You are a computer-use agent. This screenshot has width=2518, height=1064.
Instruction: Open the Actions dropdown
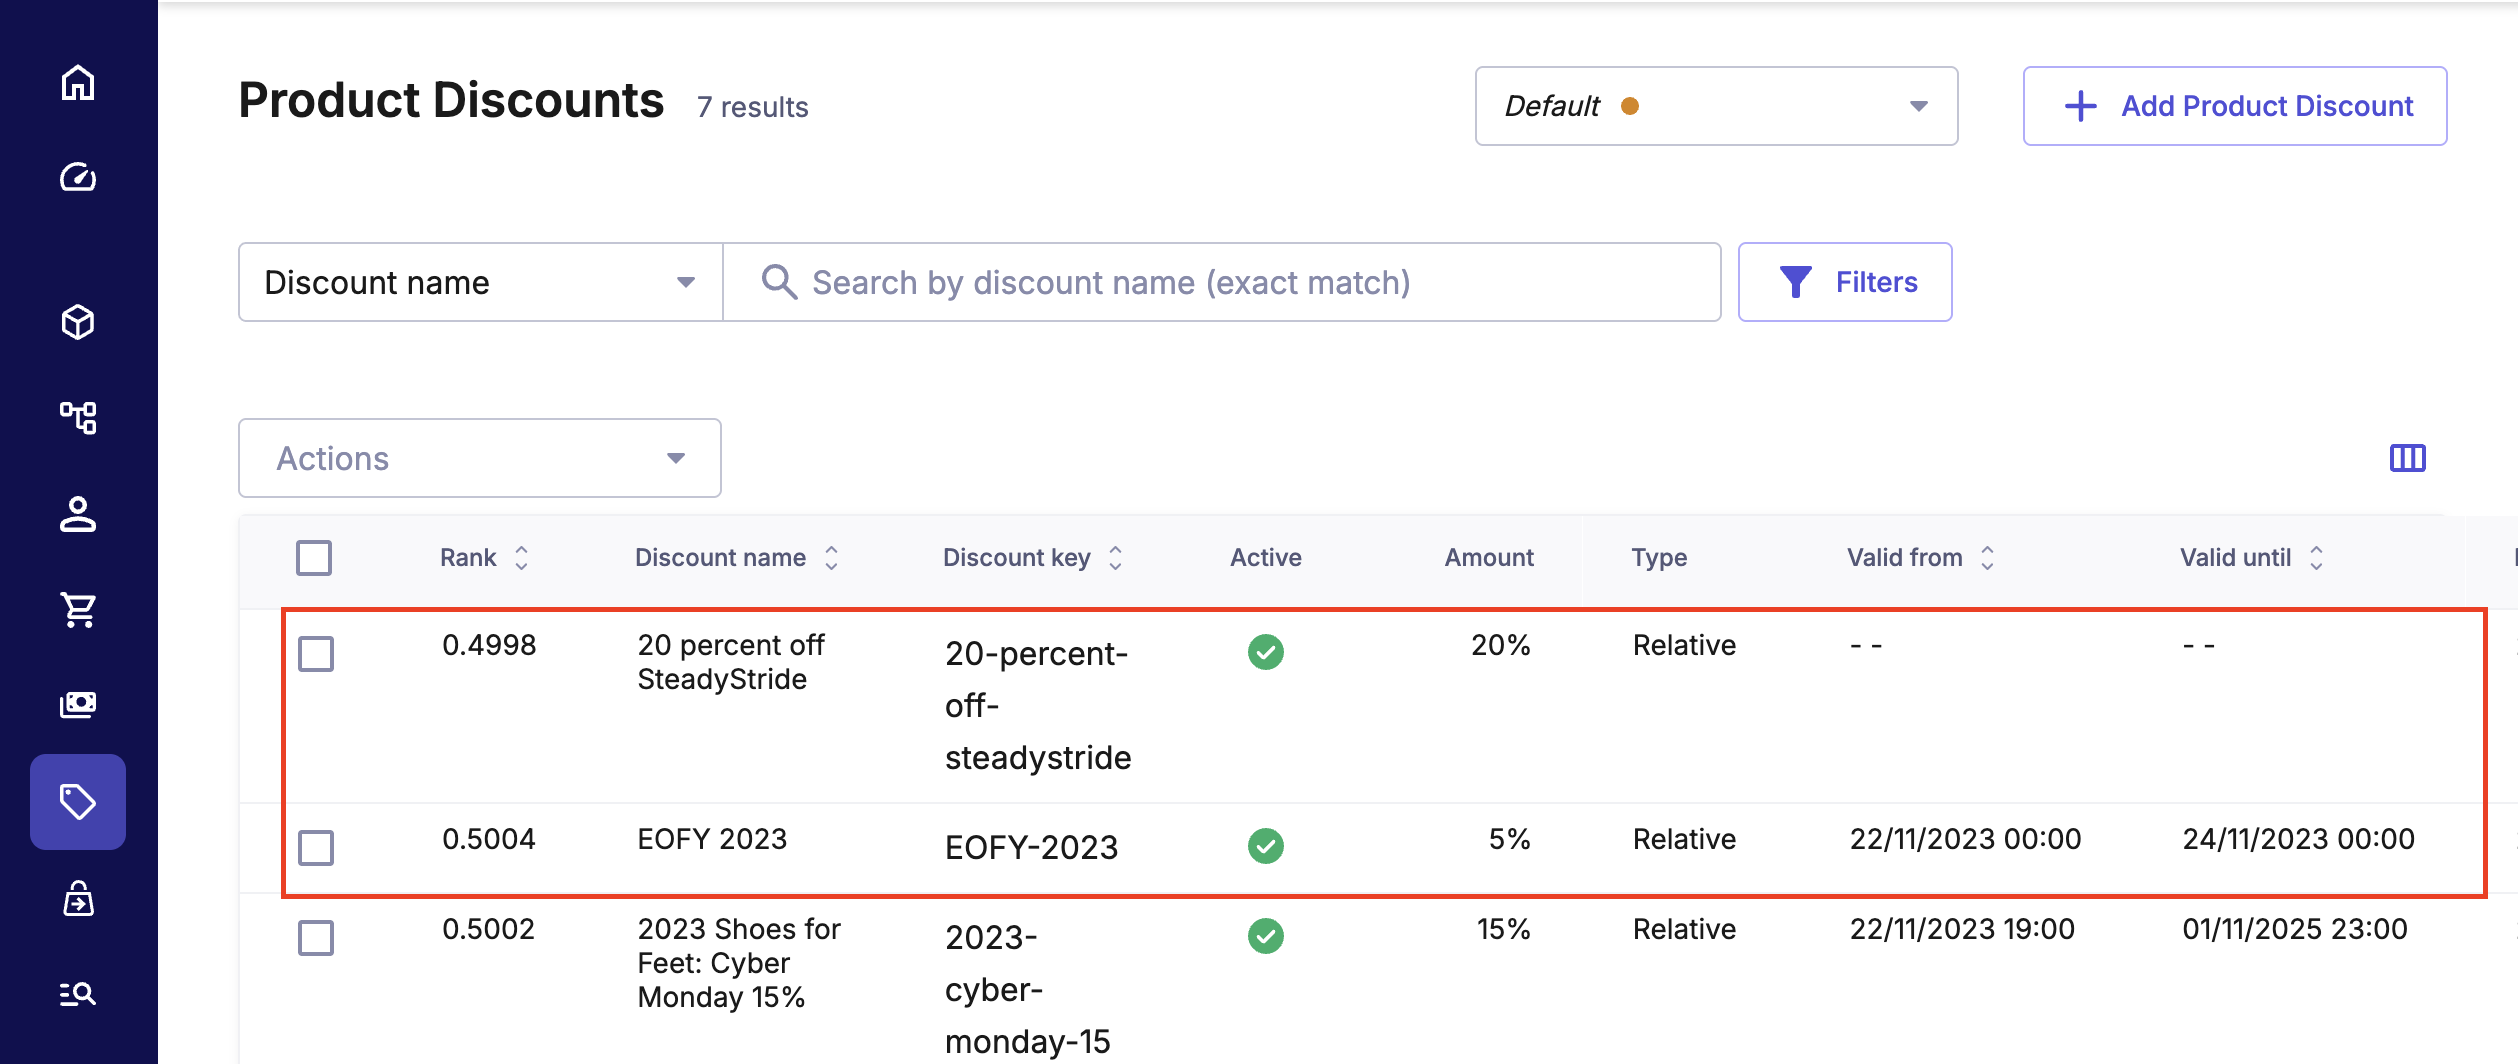coord(480,458)
